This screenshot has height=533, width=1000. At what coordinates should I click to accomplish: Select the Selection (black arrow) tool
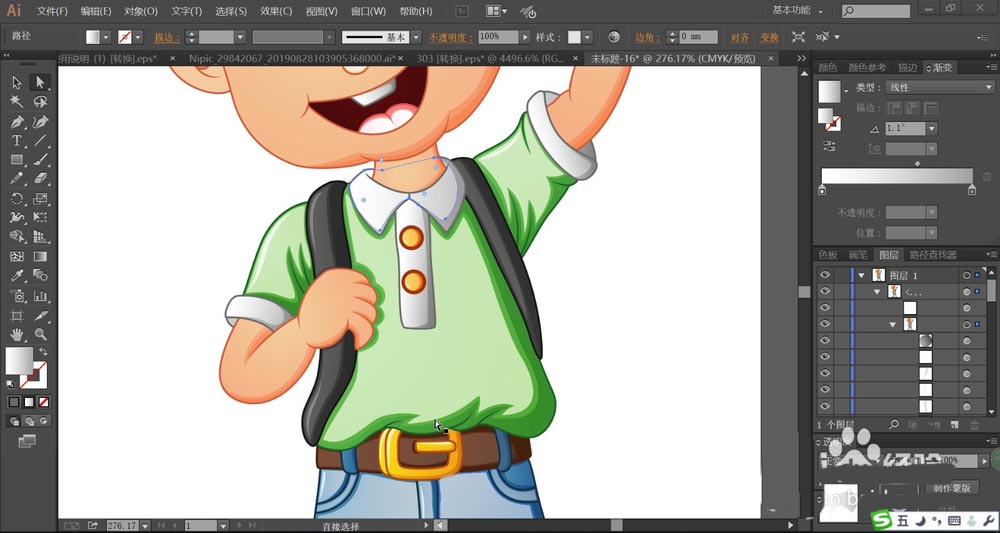pos(17,82)
